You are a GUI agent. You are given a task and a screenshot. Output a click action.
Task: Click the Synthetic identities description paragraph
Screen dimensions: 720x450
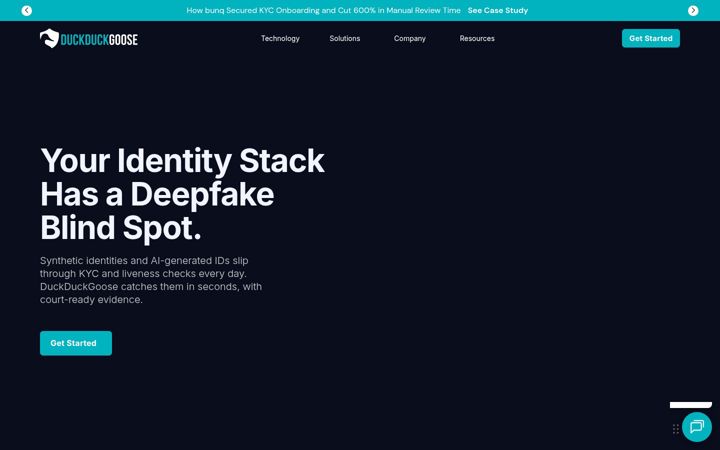point(151,280)
